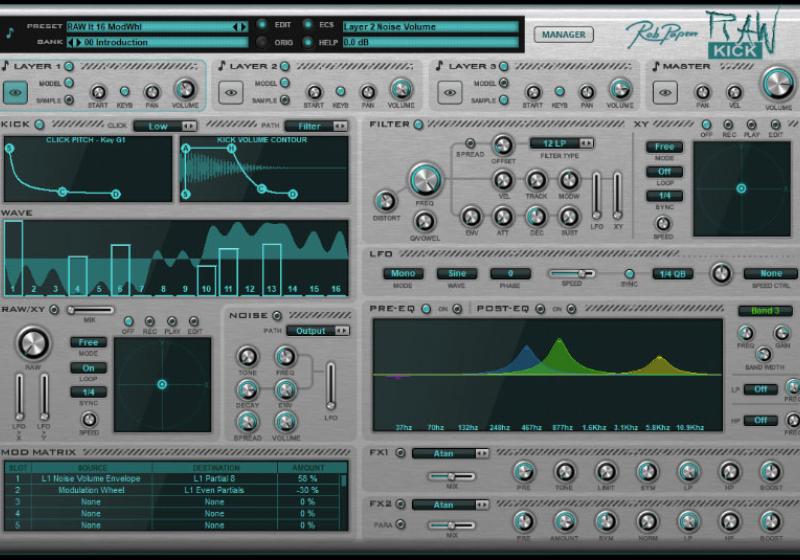Select the Help mode LED
Image resolution: width=800 pixels, height=560 pixels.
pos(308,42)
